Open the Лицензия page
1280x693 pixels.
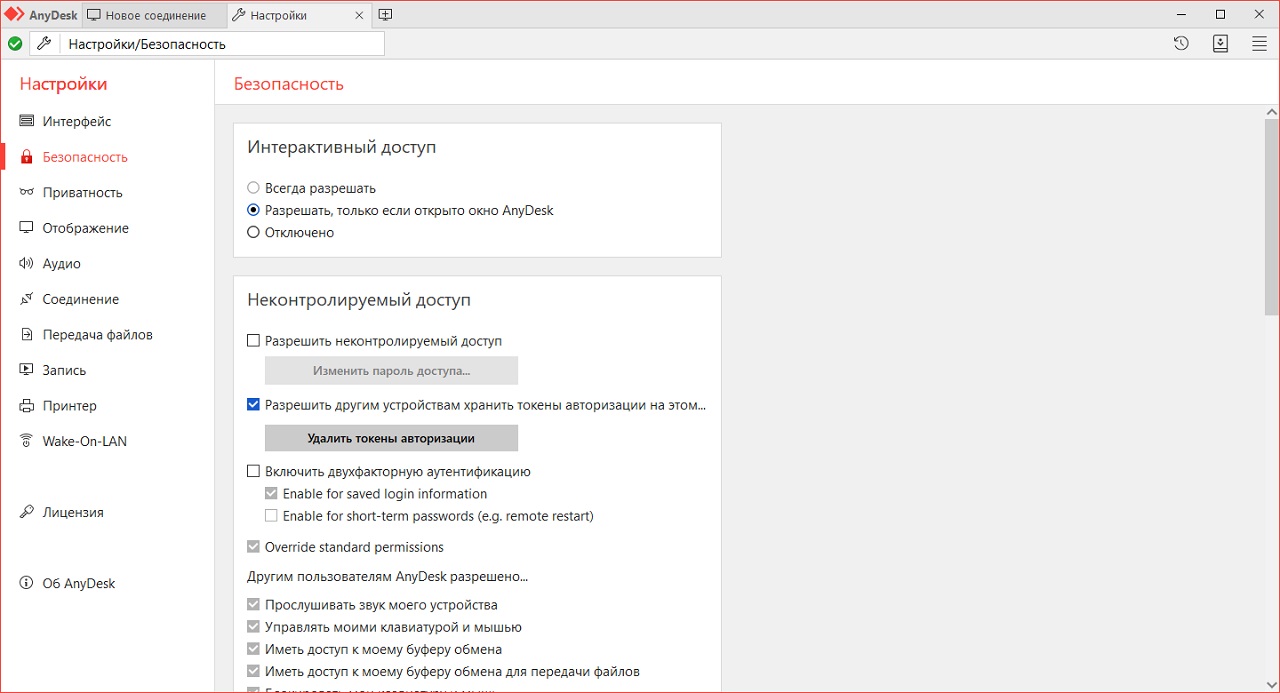pyautogui.click(x=72, y=512)
